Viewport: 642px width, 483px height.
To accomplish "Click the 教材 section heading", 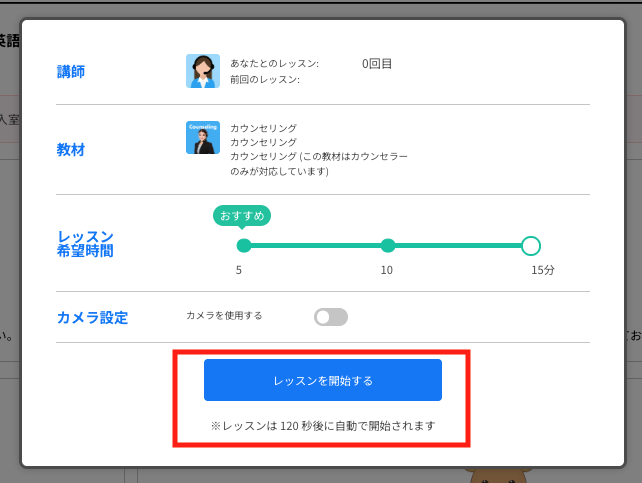I will click(x=71, y=150).
